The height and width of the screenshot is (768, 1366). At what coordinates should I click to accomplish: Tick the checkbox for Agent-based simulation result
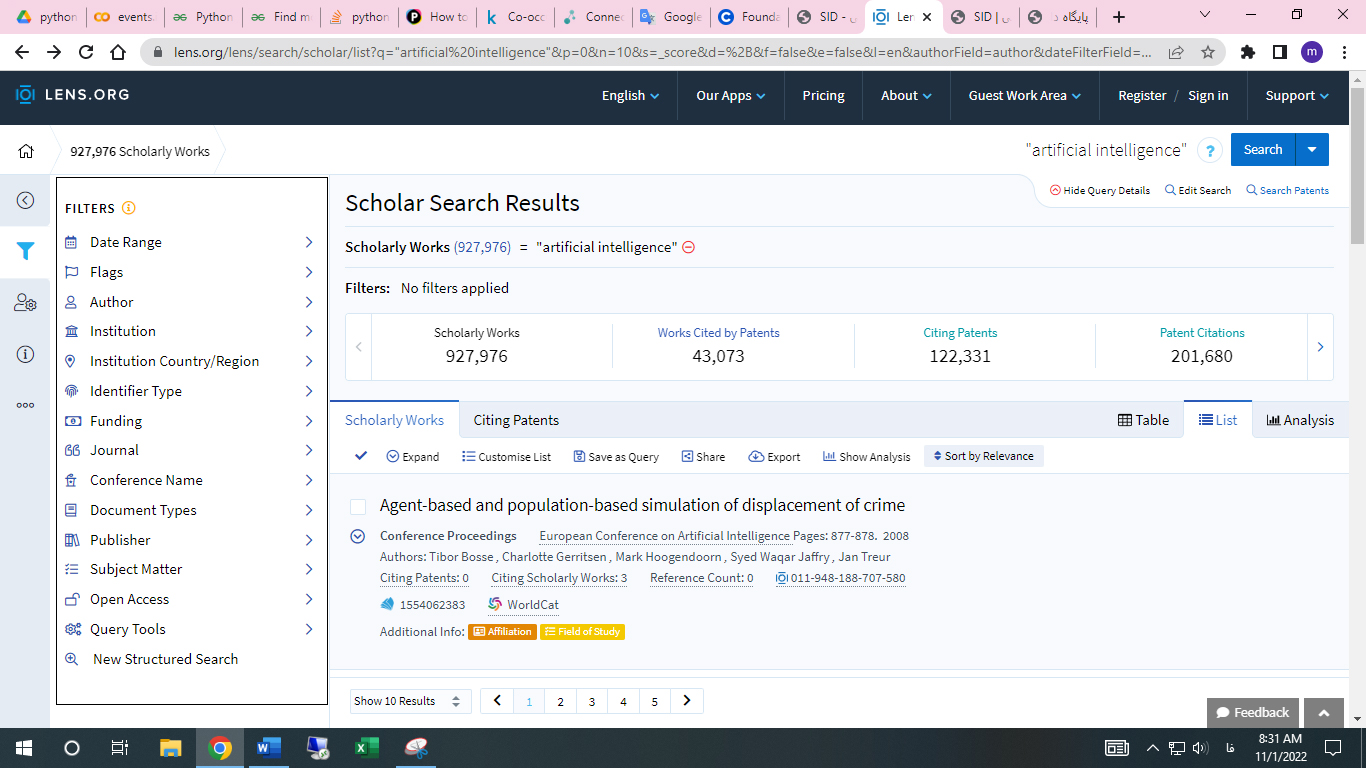[x=358, y=506]
